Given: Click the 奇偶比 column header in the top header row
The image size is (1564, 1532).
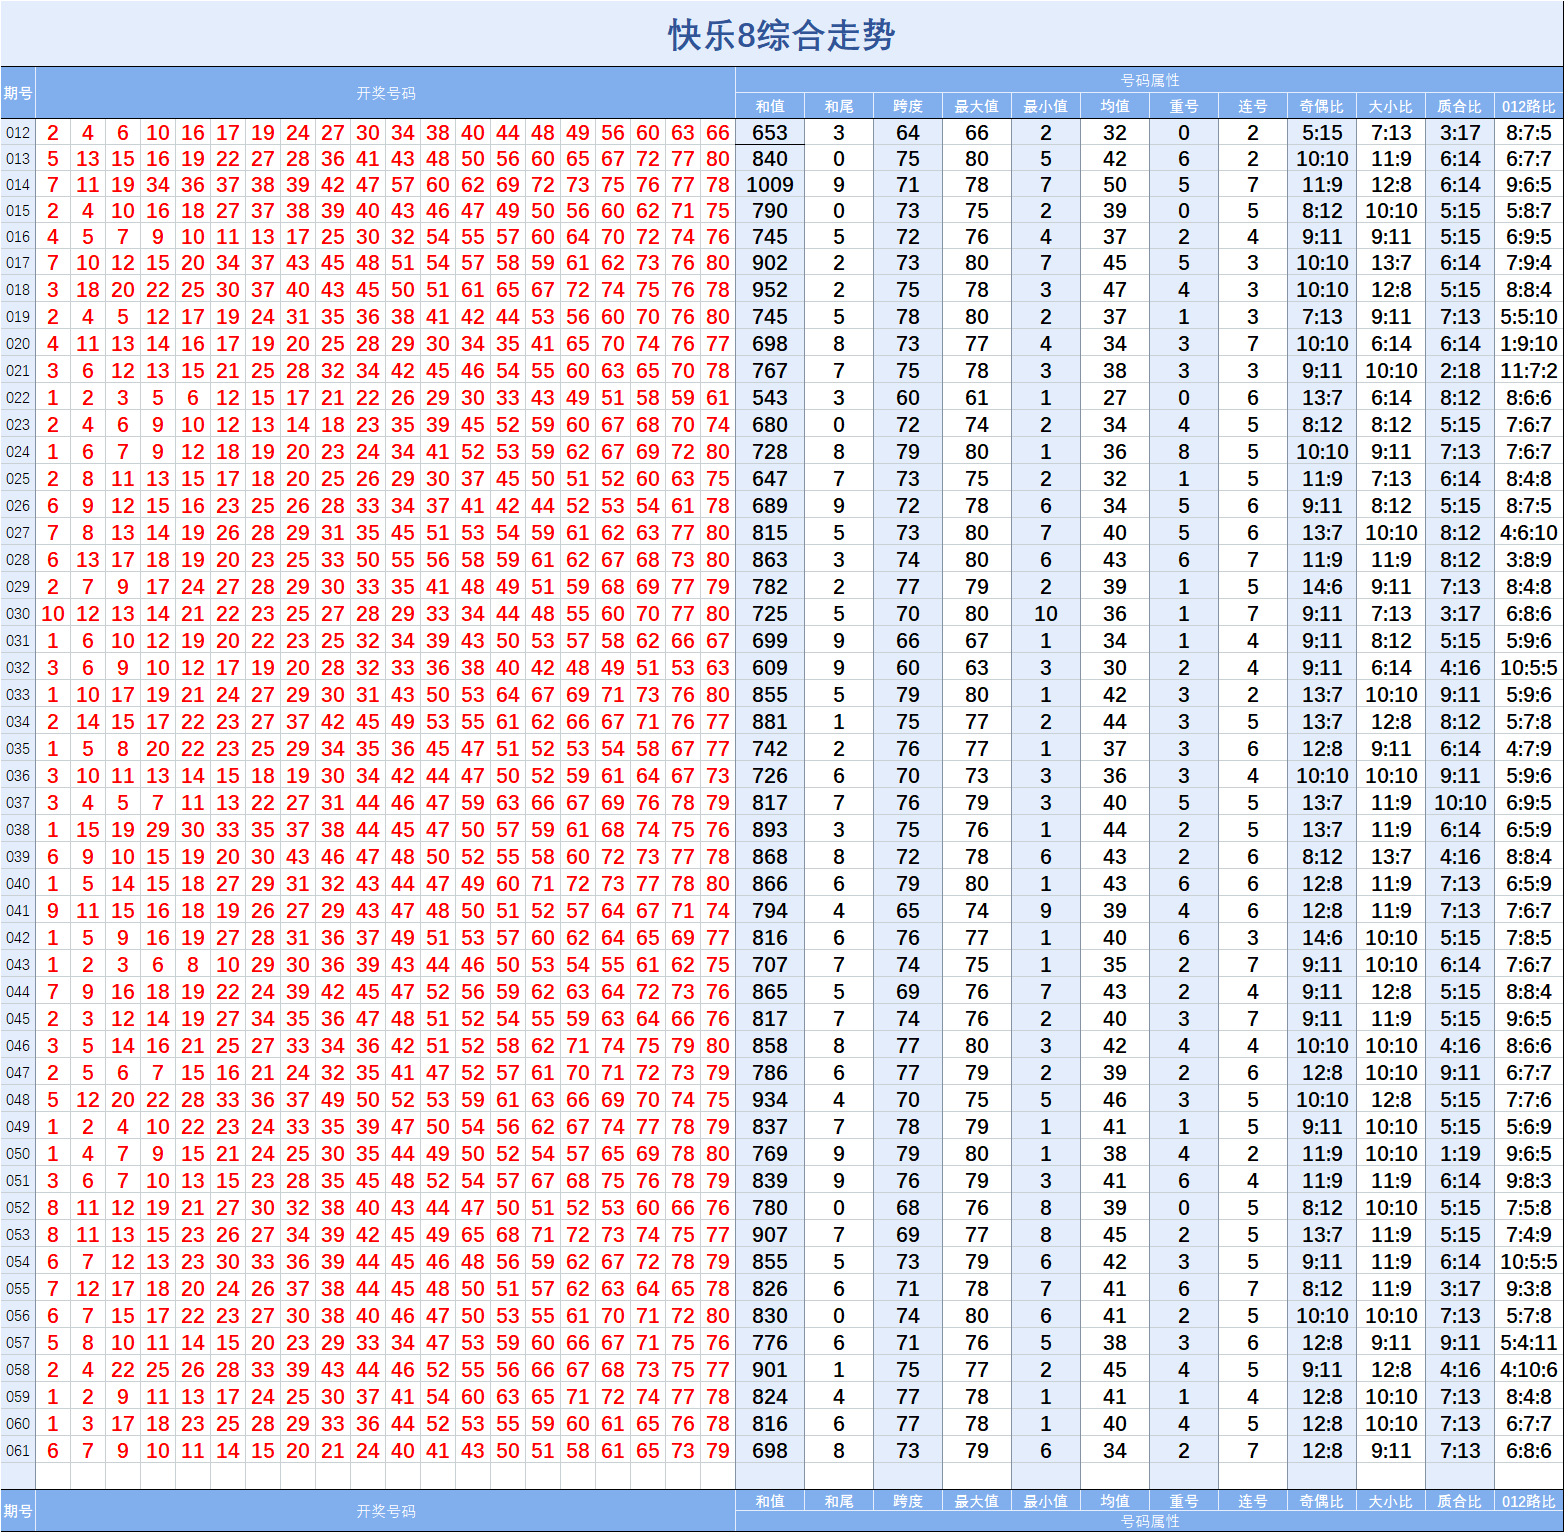Looking at the screenshot, I should (1322, 106).
